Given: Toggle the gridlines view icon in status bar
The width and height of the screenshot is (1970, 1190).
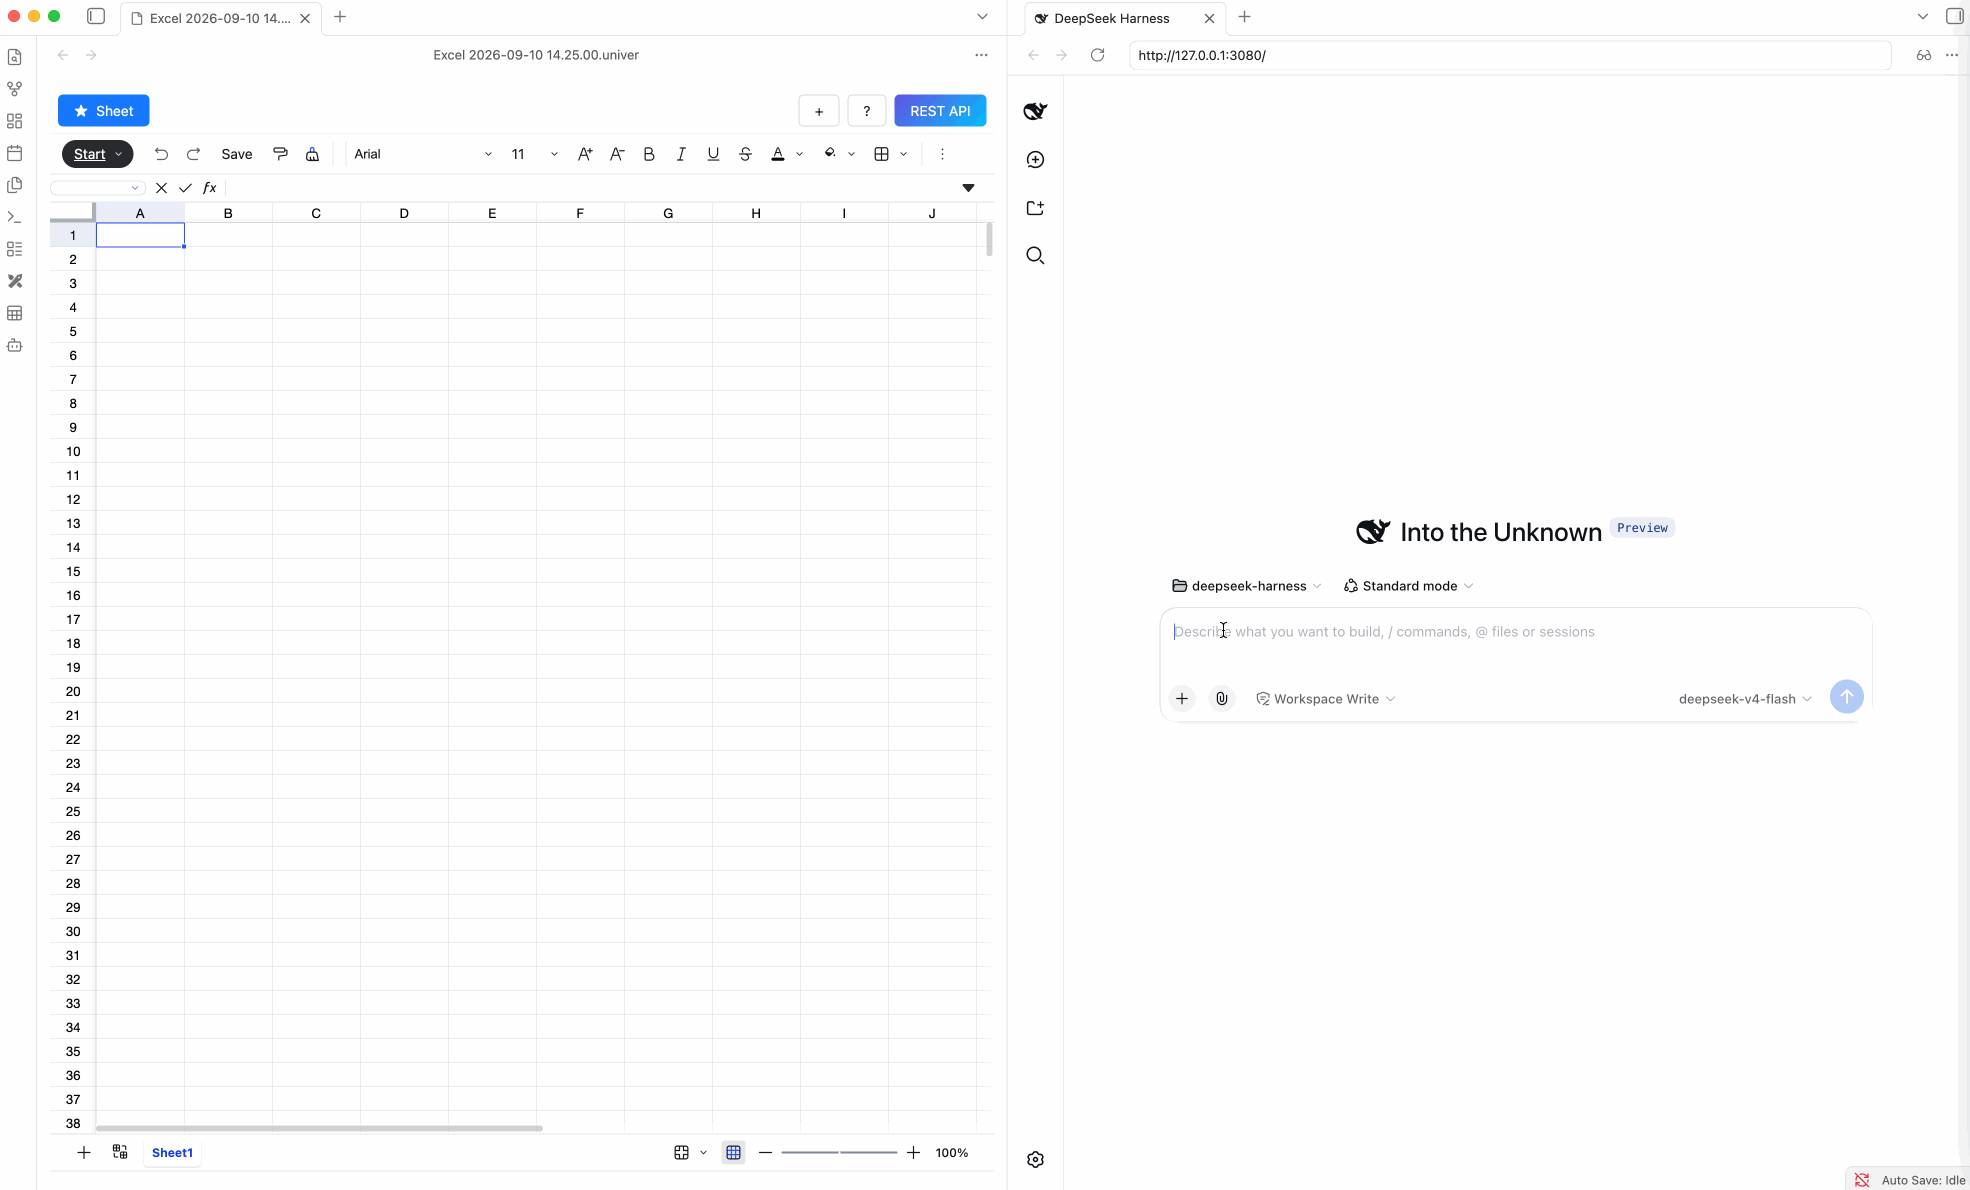Looking at the screenshot, I should coord(734,1153).
